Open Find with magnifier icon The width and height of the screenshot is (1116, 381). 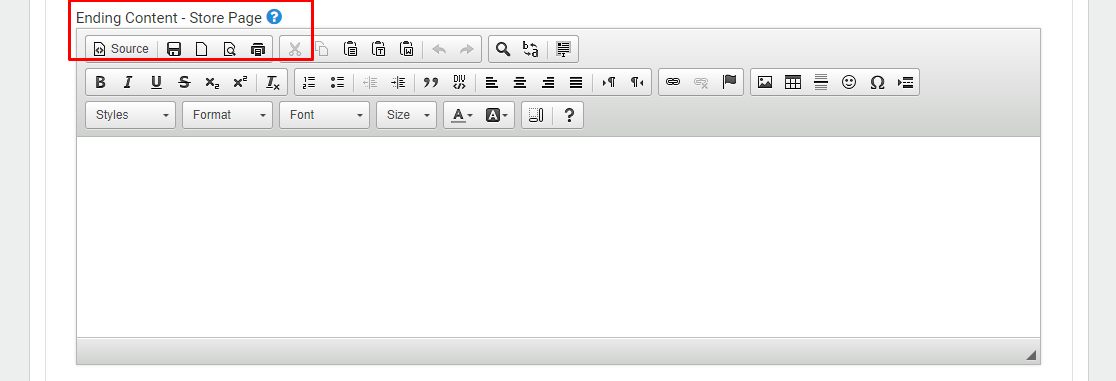[x=503, y=49]
